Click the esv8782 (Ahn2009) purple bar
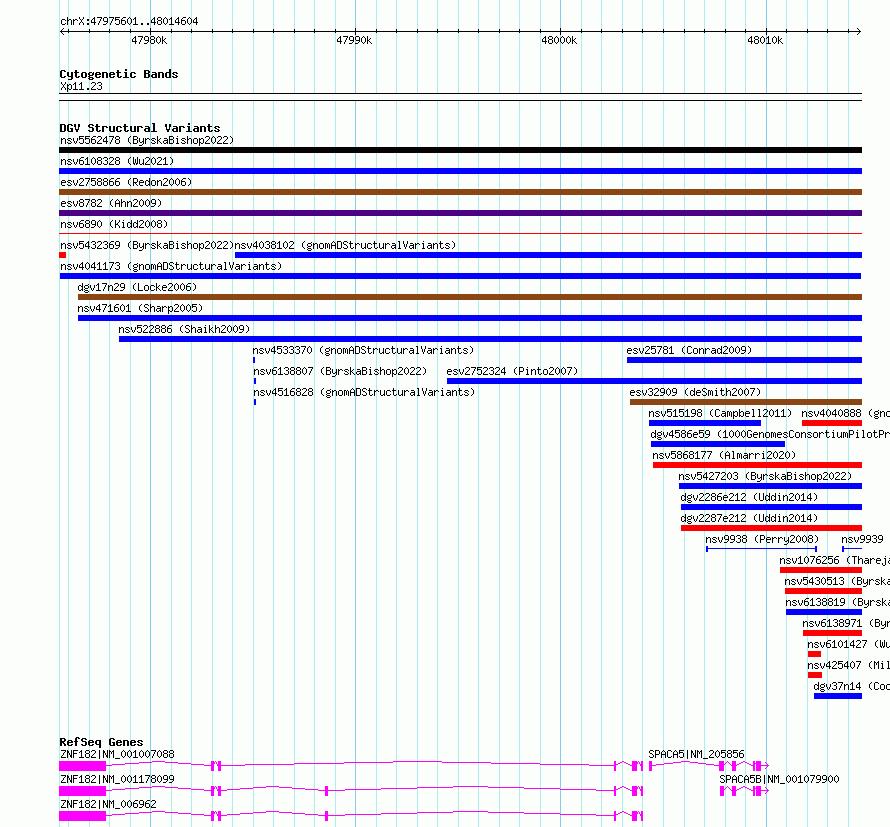This screenshot has width=890, height=827. click(460, 213)
